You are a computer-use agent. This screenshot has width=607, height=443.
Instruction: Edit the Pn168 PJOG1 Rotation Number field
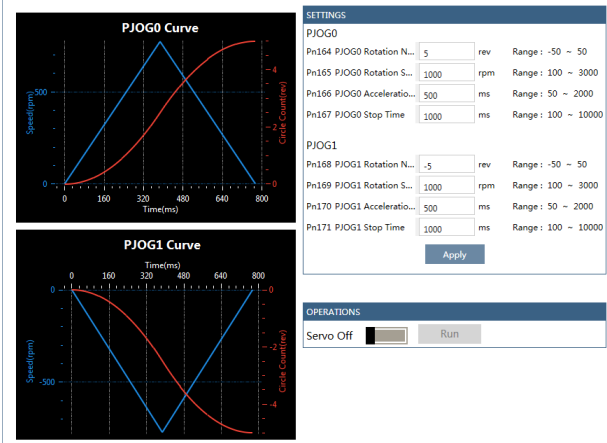[447, 165]
